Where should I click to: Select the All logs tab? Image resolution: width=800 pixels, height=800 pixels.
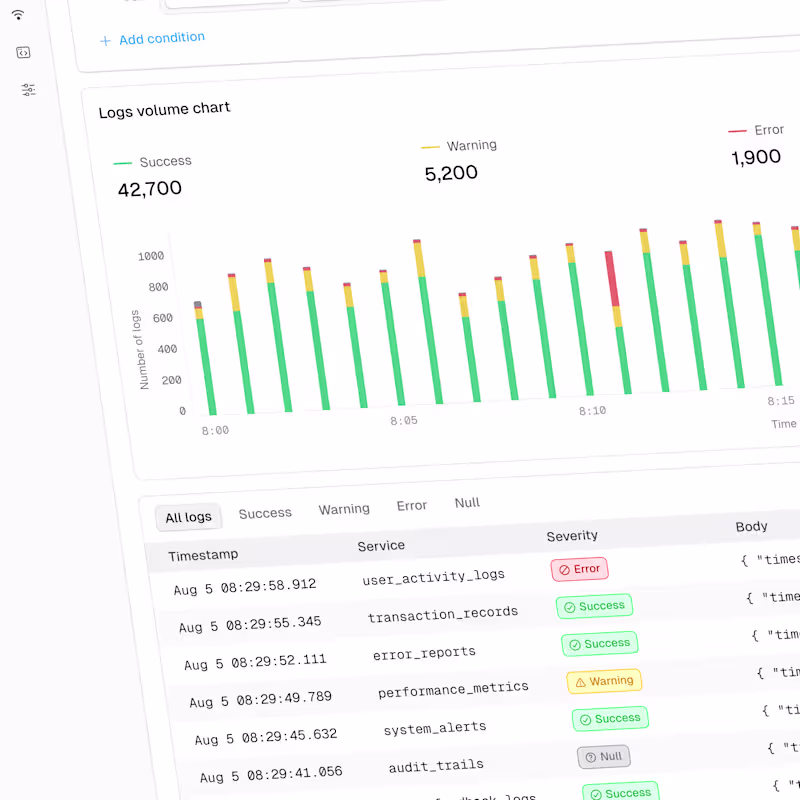coord(188,517)
